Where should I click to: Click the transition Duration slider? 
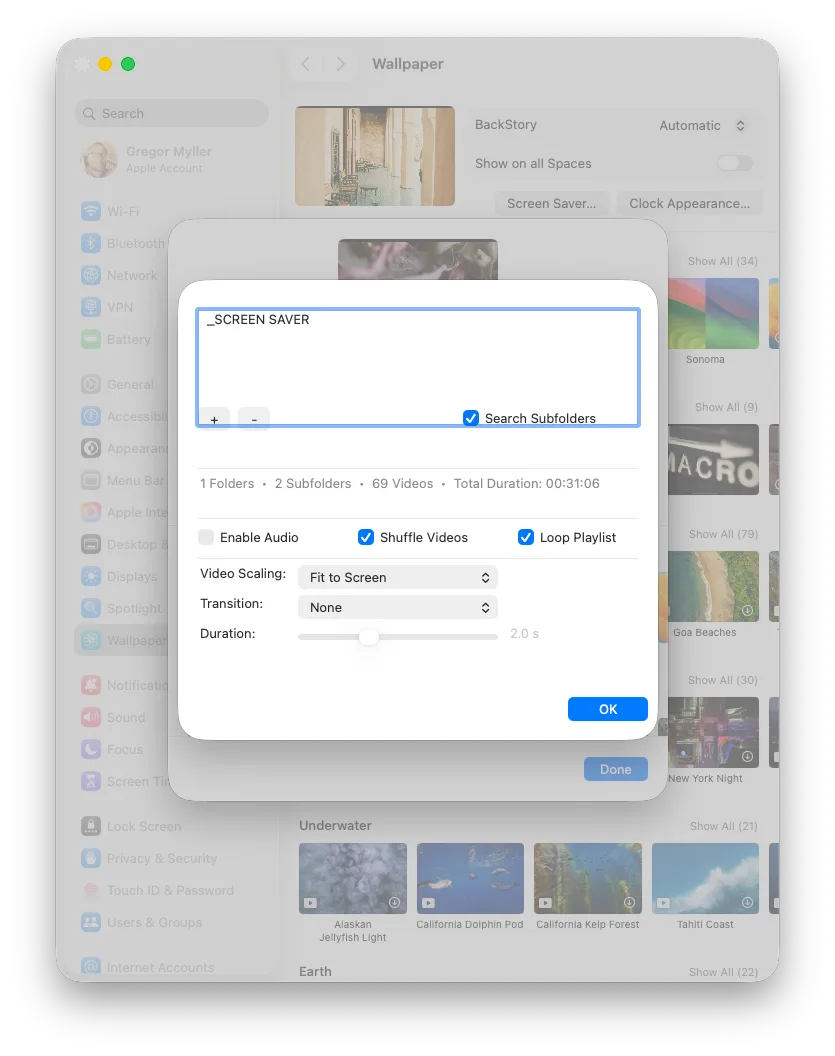[x=398, y=636]
